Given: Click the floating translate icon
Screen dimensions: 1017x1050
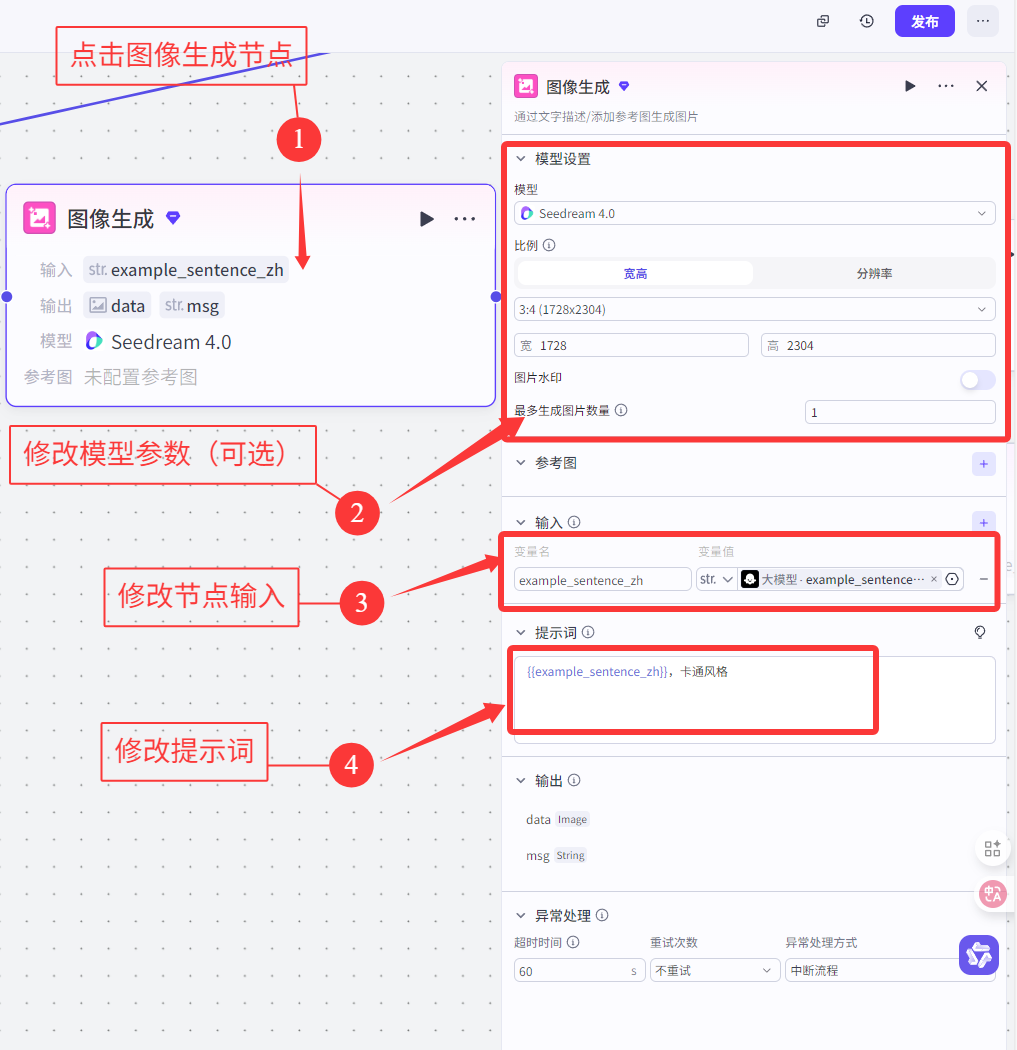Looking at the screenshot, I should coord(993,894).
